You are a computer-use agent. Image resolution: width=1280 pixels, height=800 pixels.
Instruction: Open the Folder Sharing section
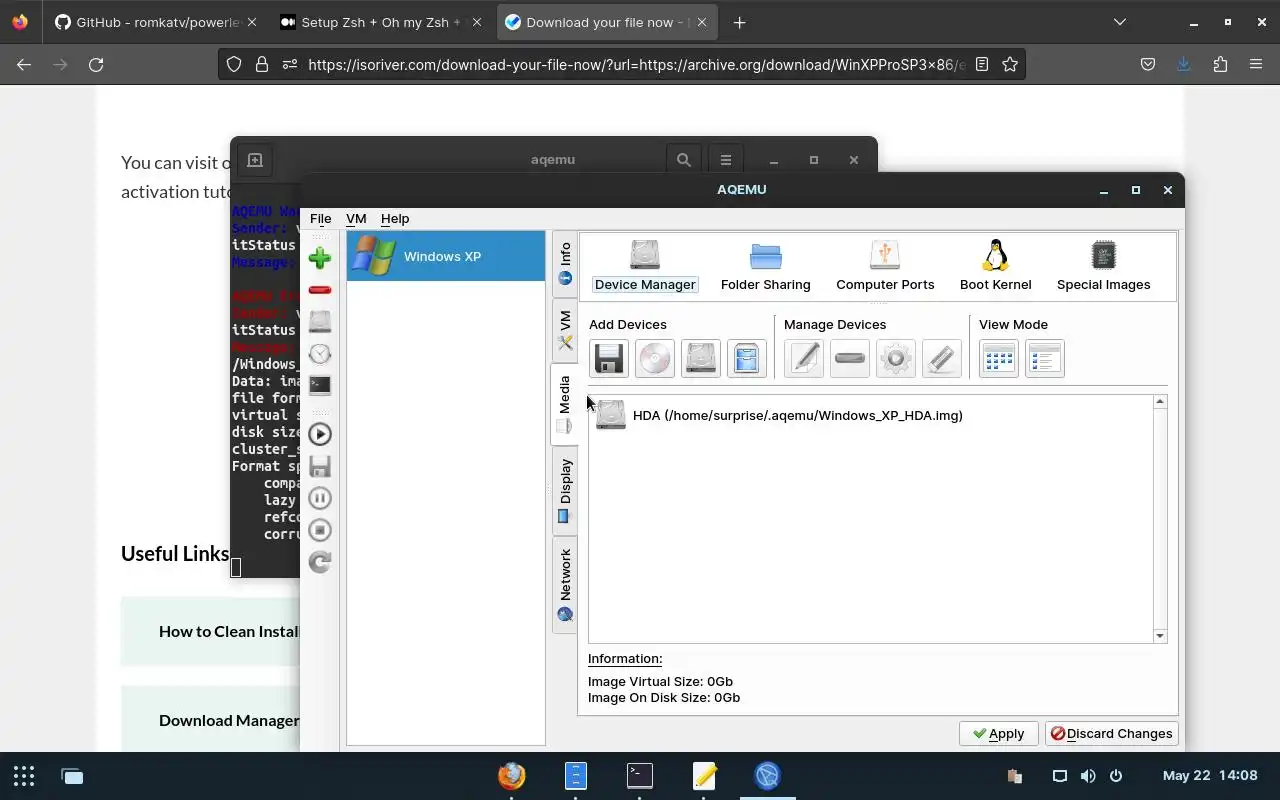[x=765, y=266]
